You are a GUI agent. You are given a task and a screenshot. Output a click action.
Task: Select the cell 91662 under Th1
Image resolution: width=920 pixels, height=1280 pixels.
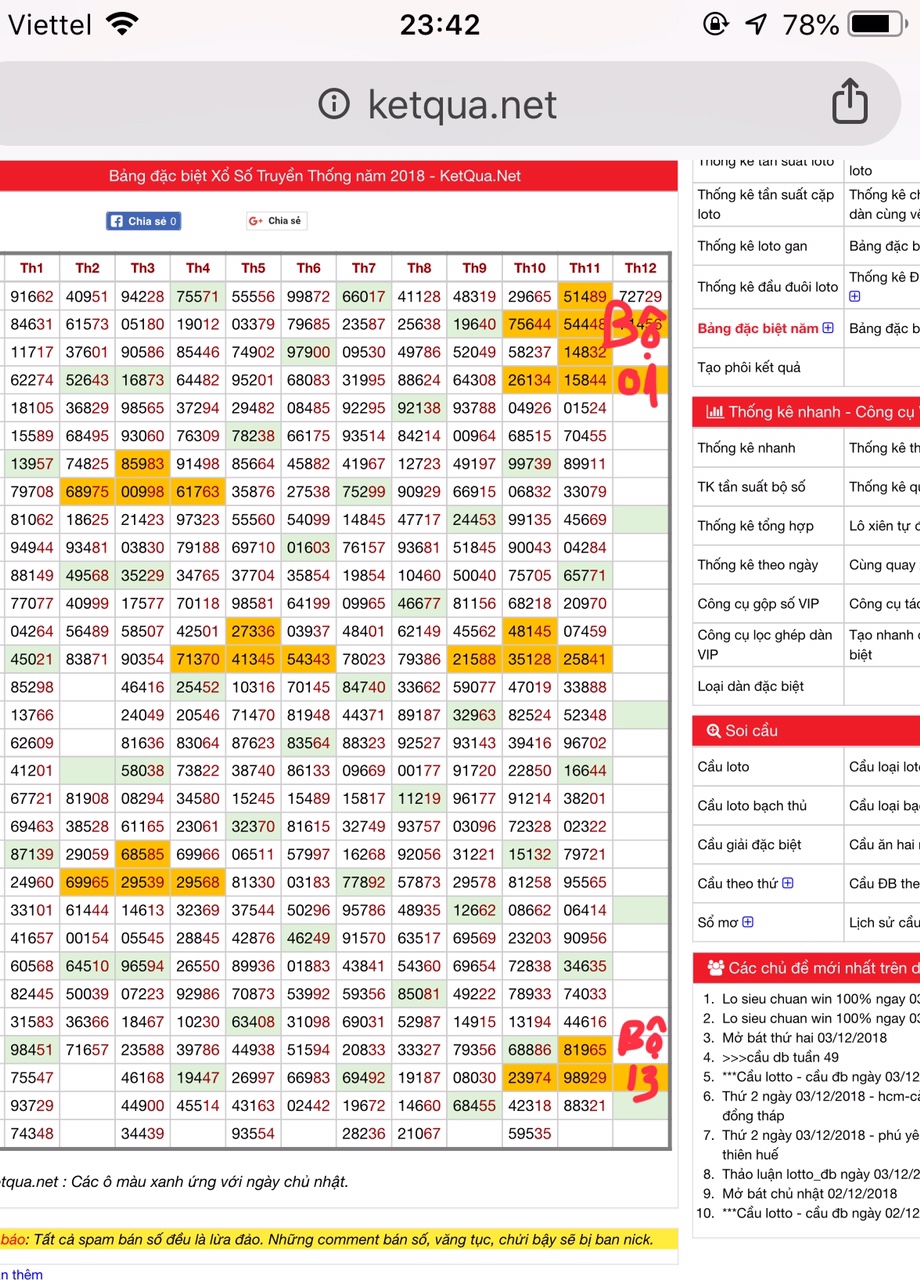32,297
